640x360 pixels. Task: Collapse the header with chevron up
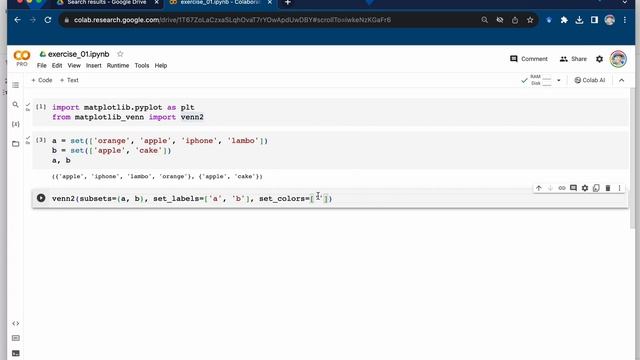click(x=621, y=80)
